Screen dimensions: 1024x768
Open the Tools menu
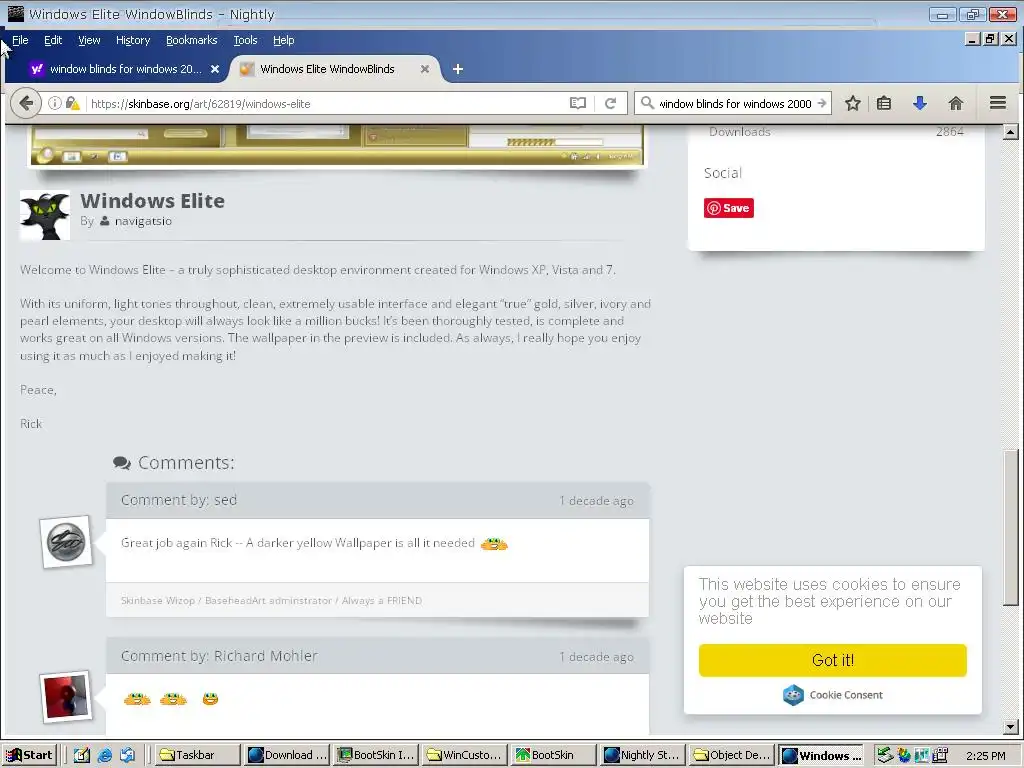pyautogui.click(x=246, y=40)
